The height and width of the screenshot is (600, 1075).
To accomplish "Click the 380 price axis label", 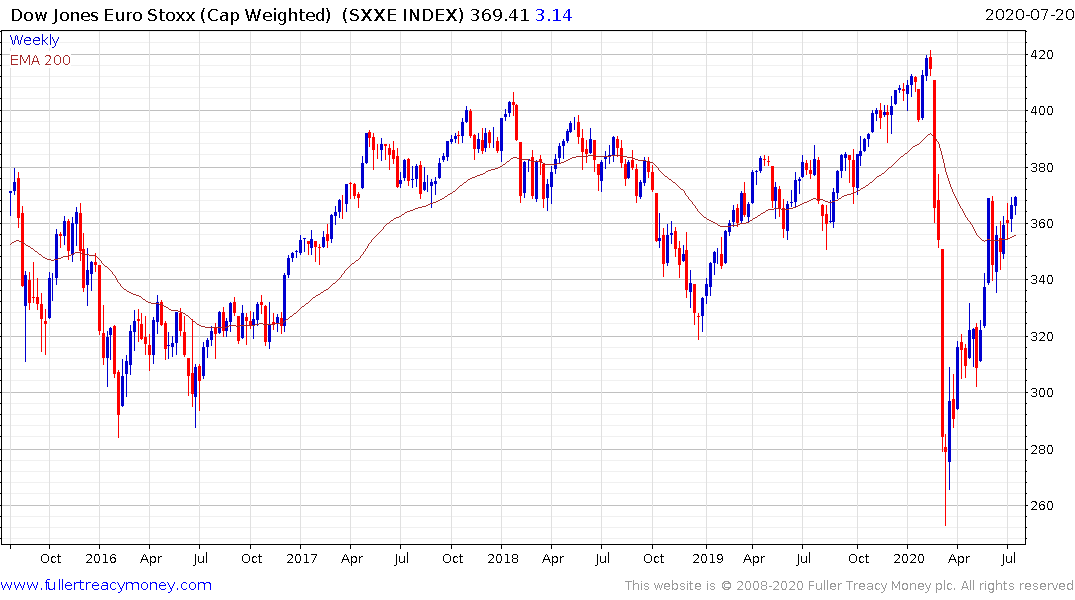I will pyautogui.click(x=1042, y=167).
